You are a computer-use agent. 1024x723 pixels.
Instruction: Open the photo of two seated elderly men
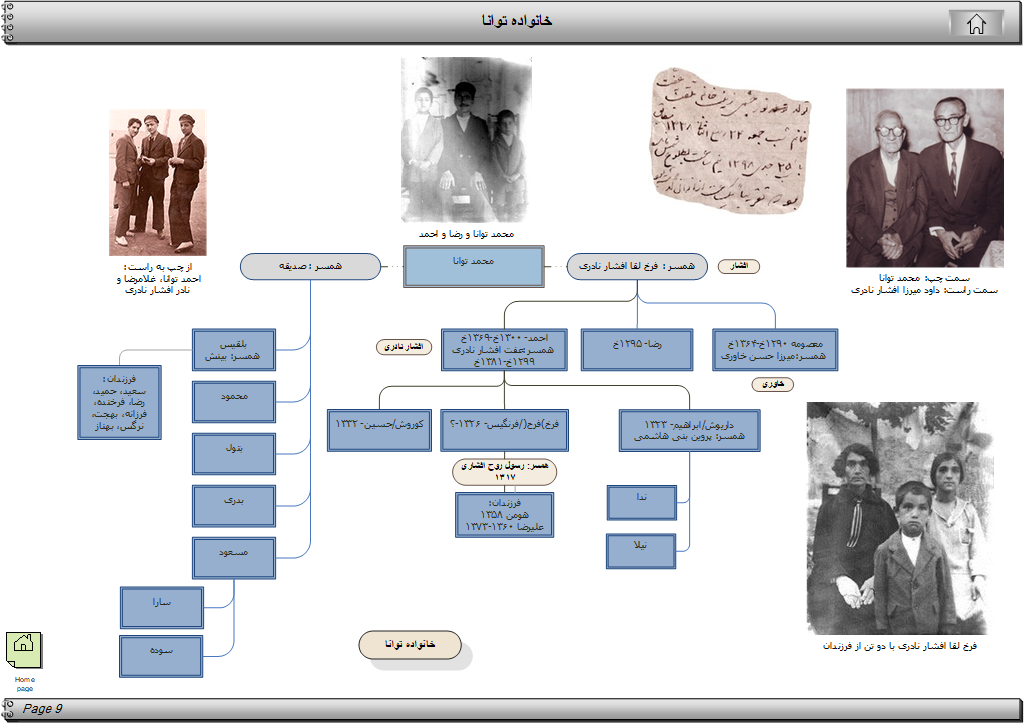click(x=924, y=177)
